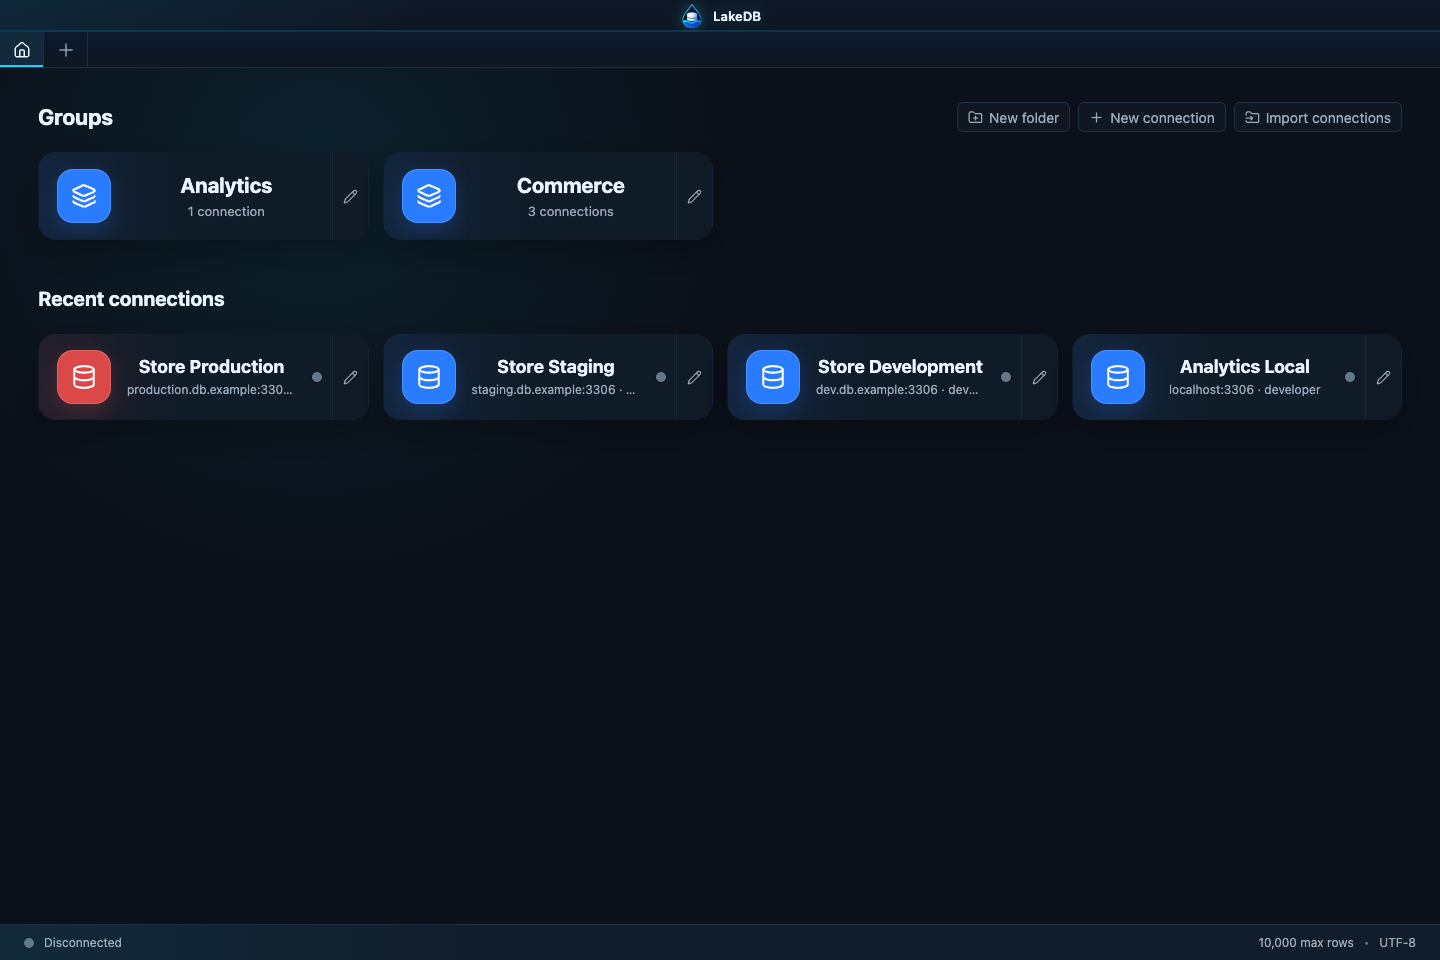Click the Disconnected status in the status bar
Image resolution: width=1440 pixels, height=960 pixels.
tap(83, 943)
